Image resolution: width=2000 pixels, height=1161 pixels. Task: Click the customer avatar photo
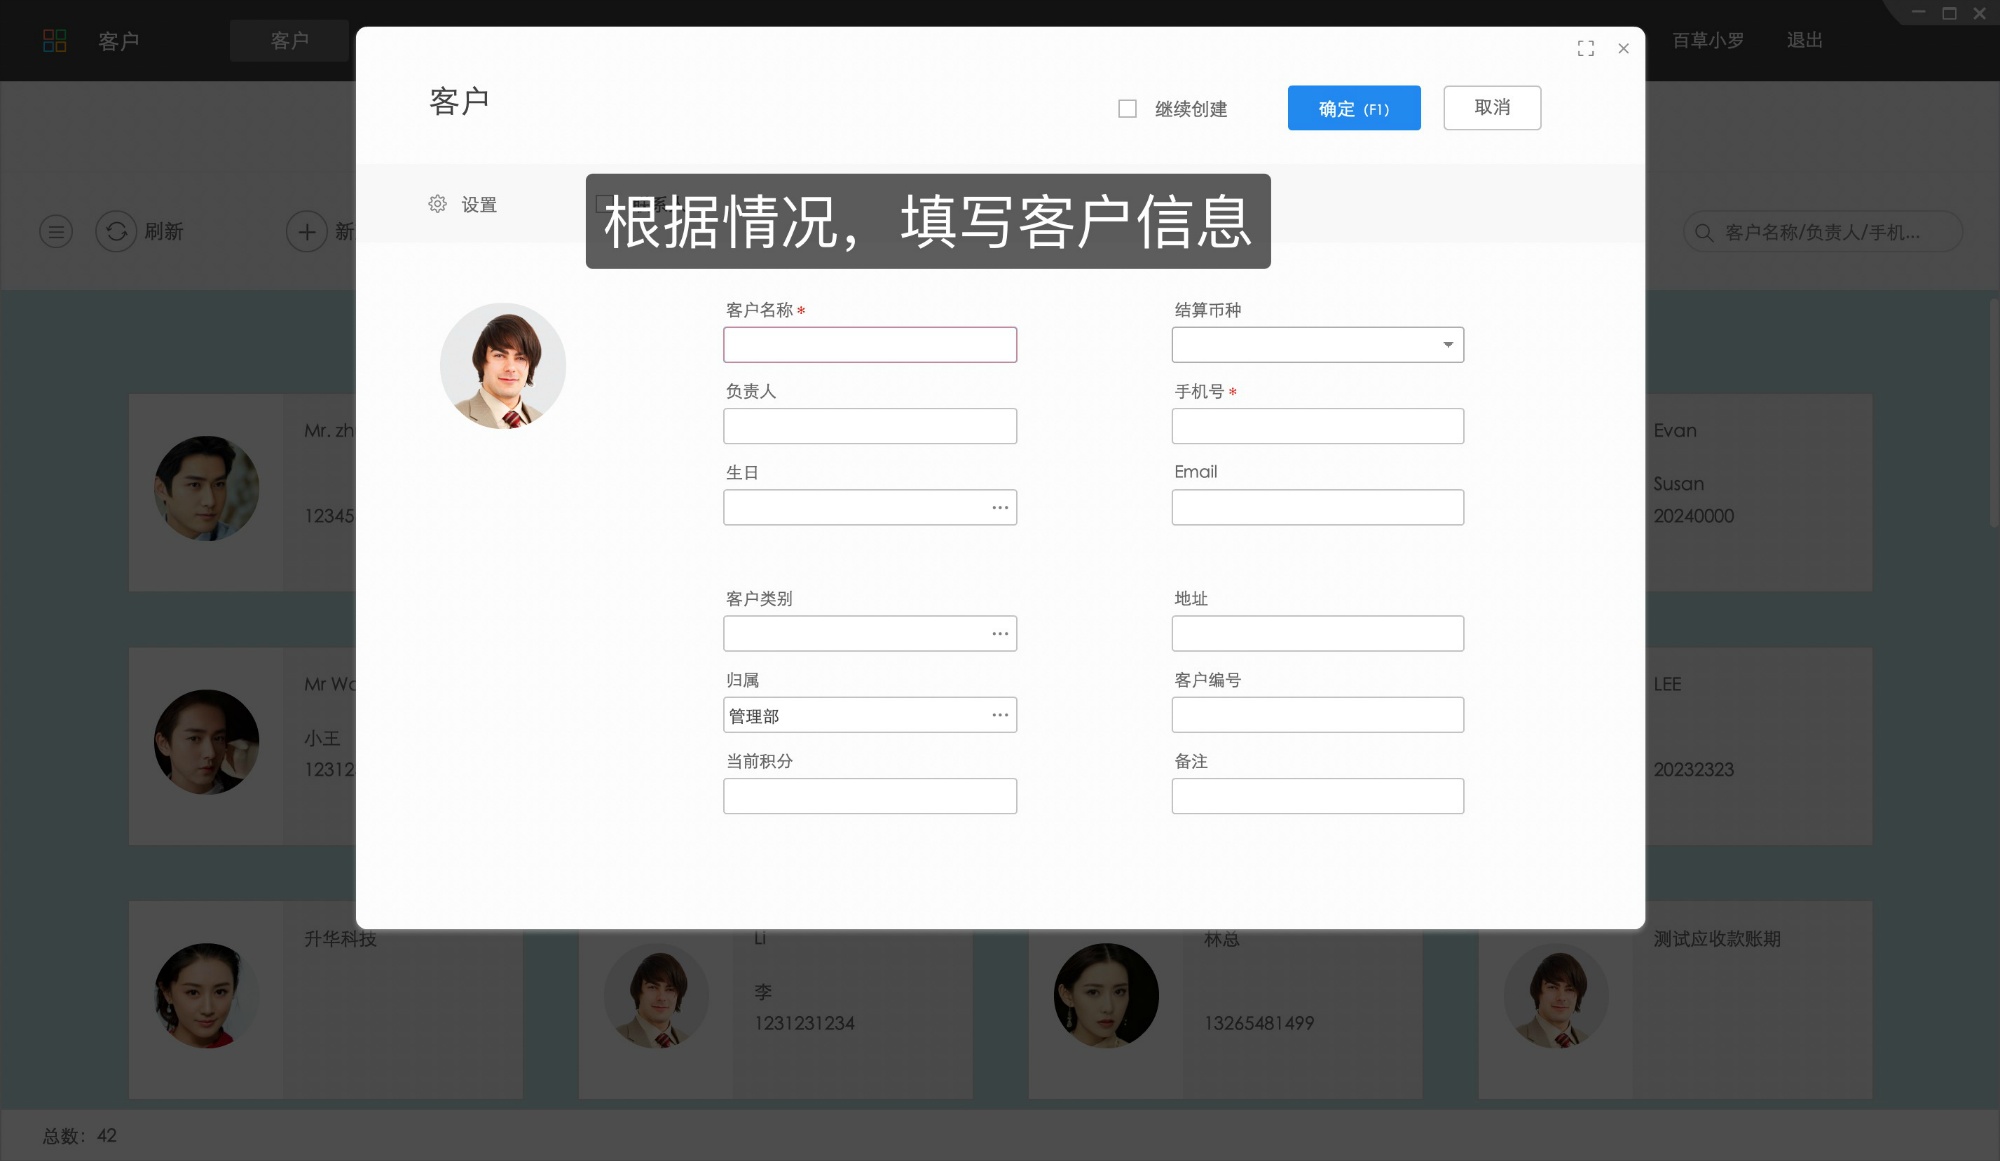tap(503, 366)
